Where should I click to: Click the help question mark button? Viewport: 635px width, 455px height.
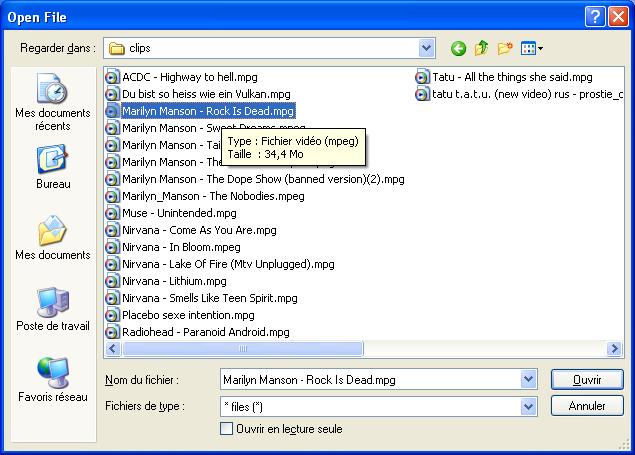(x=595, y=17)
